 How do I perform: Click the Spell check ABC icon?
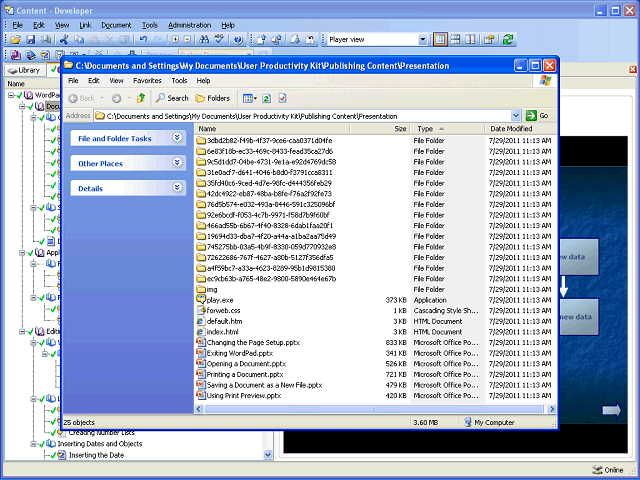220,40
